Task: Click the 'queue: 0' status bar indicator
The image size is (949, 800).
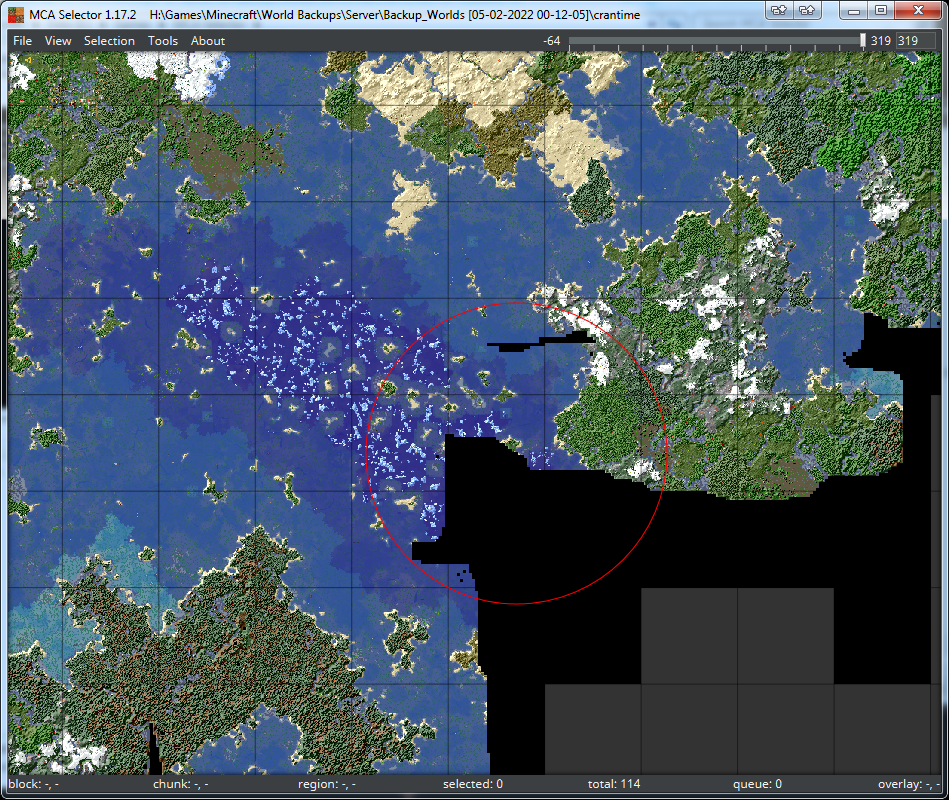Action: click(x=757, y=785)
